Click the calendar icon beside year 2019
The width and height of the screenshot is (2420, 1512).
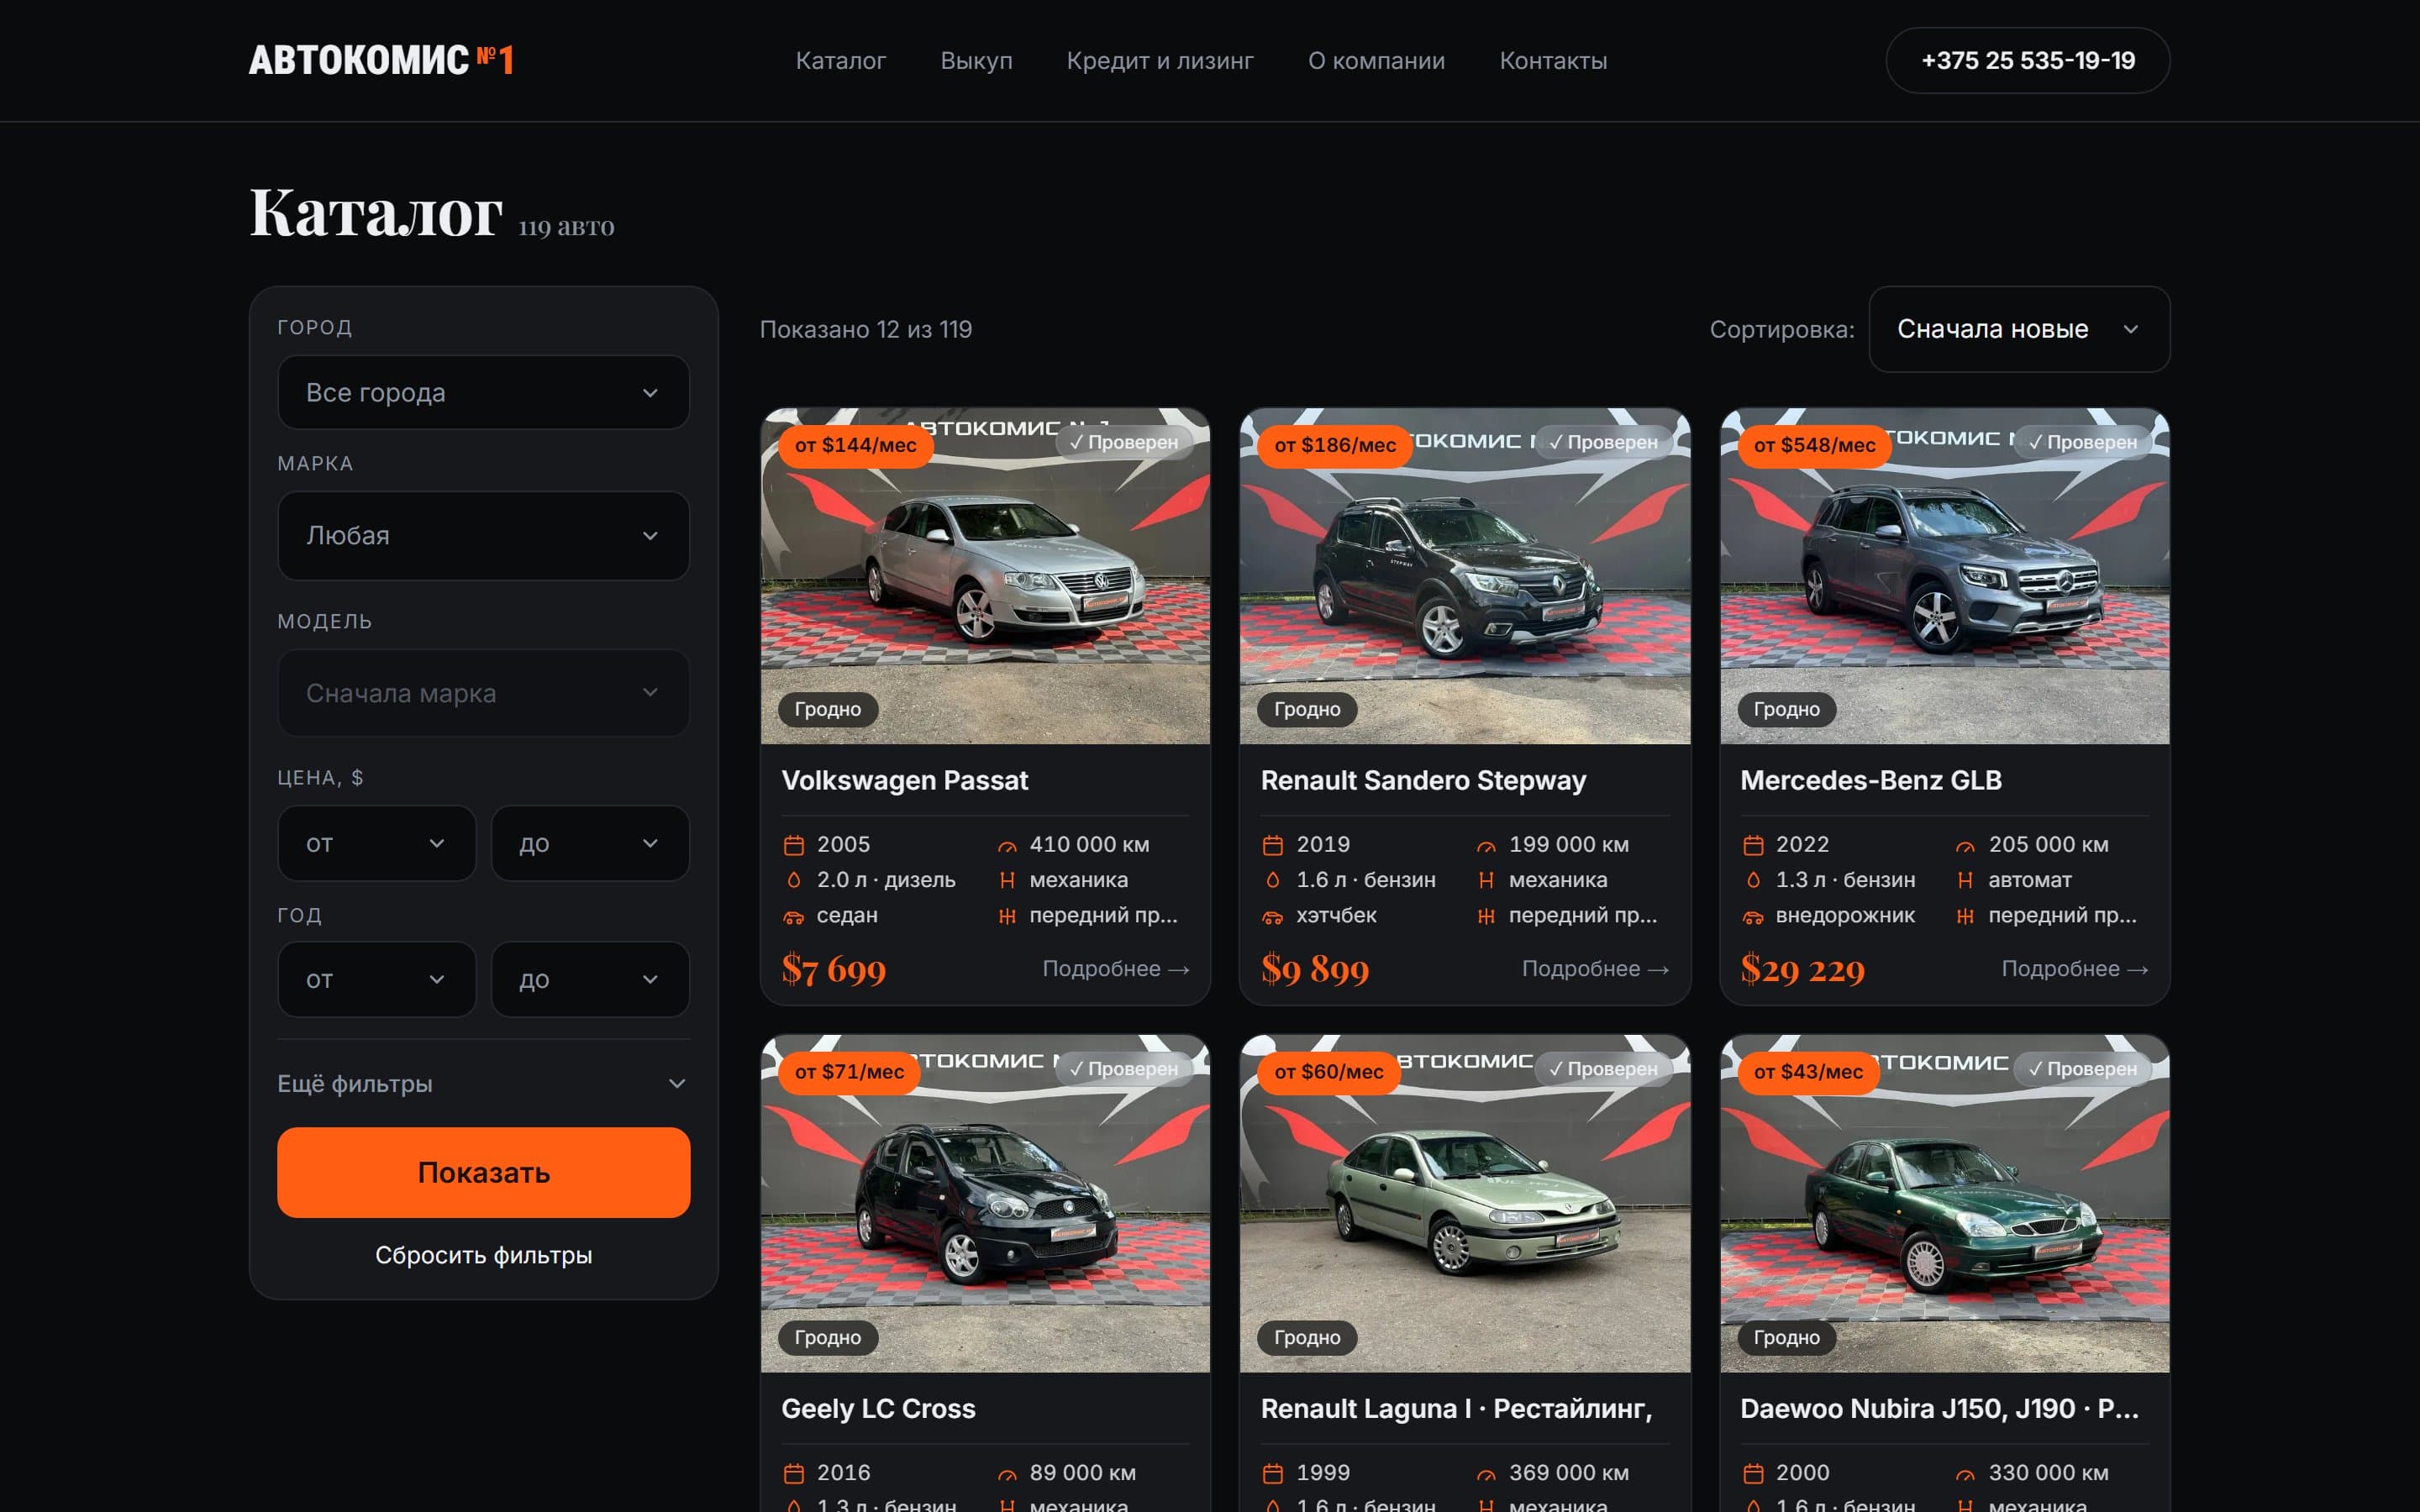click(1273, 845)
